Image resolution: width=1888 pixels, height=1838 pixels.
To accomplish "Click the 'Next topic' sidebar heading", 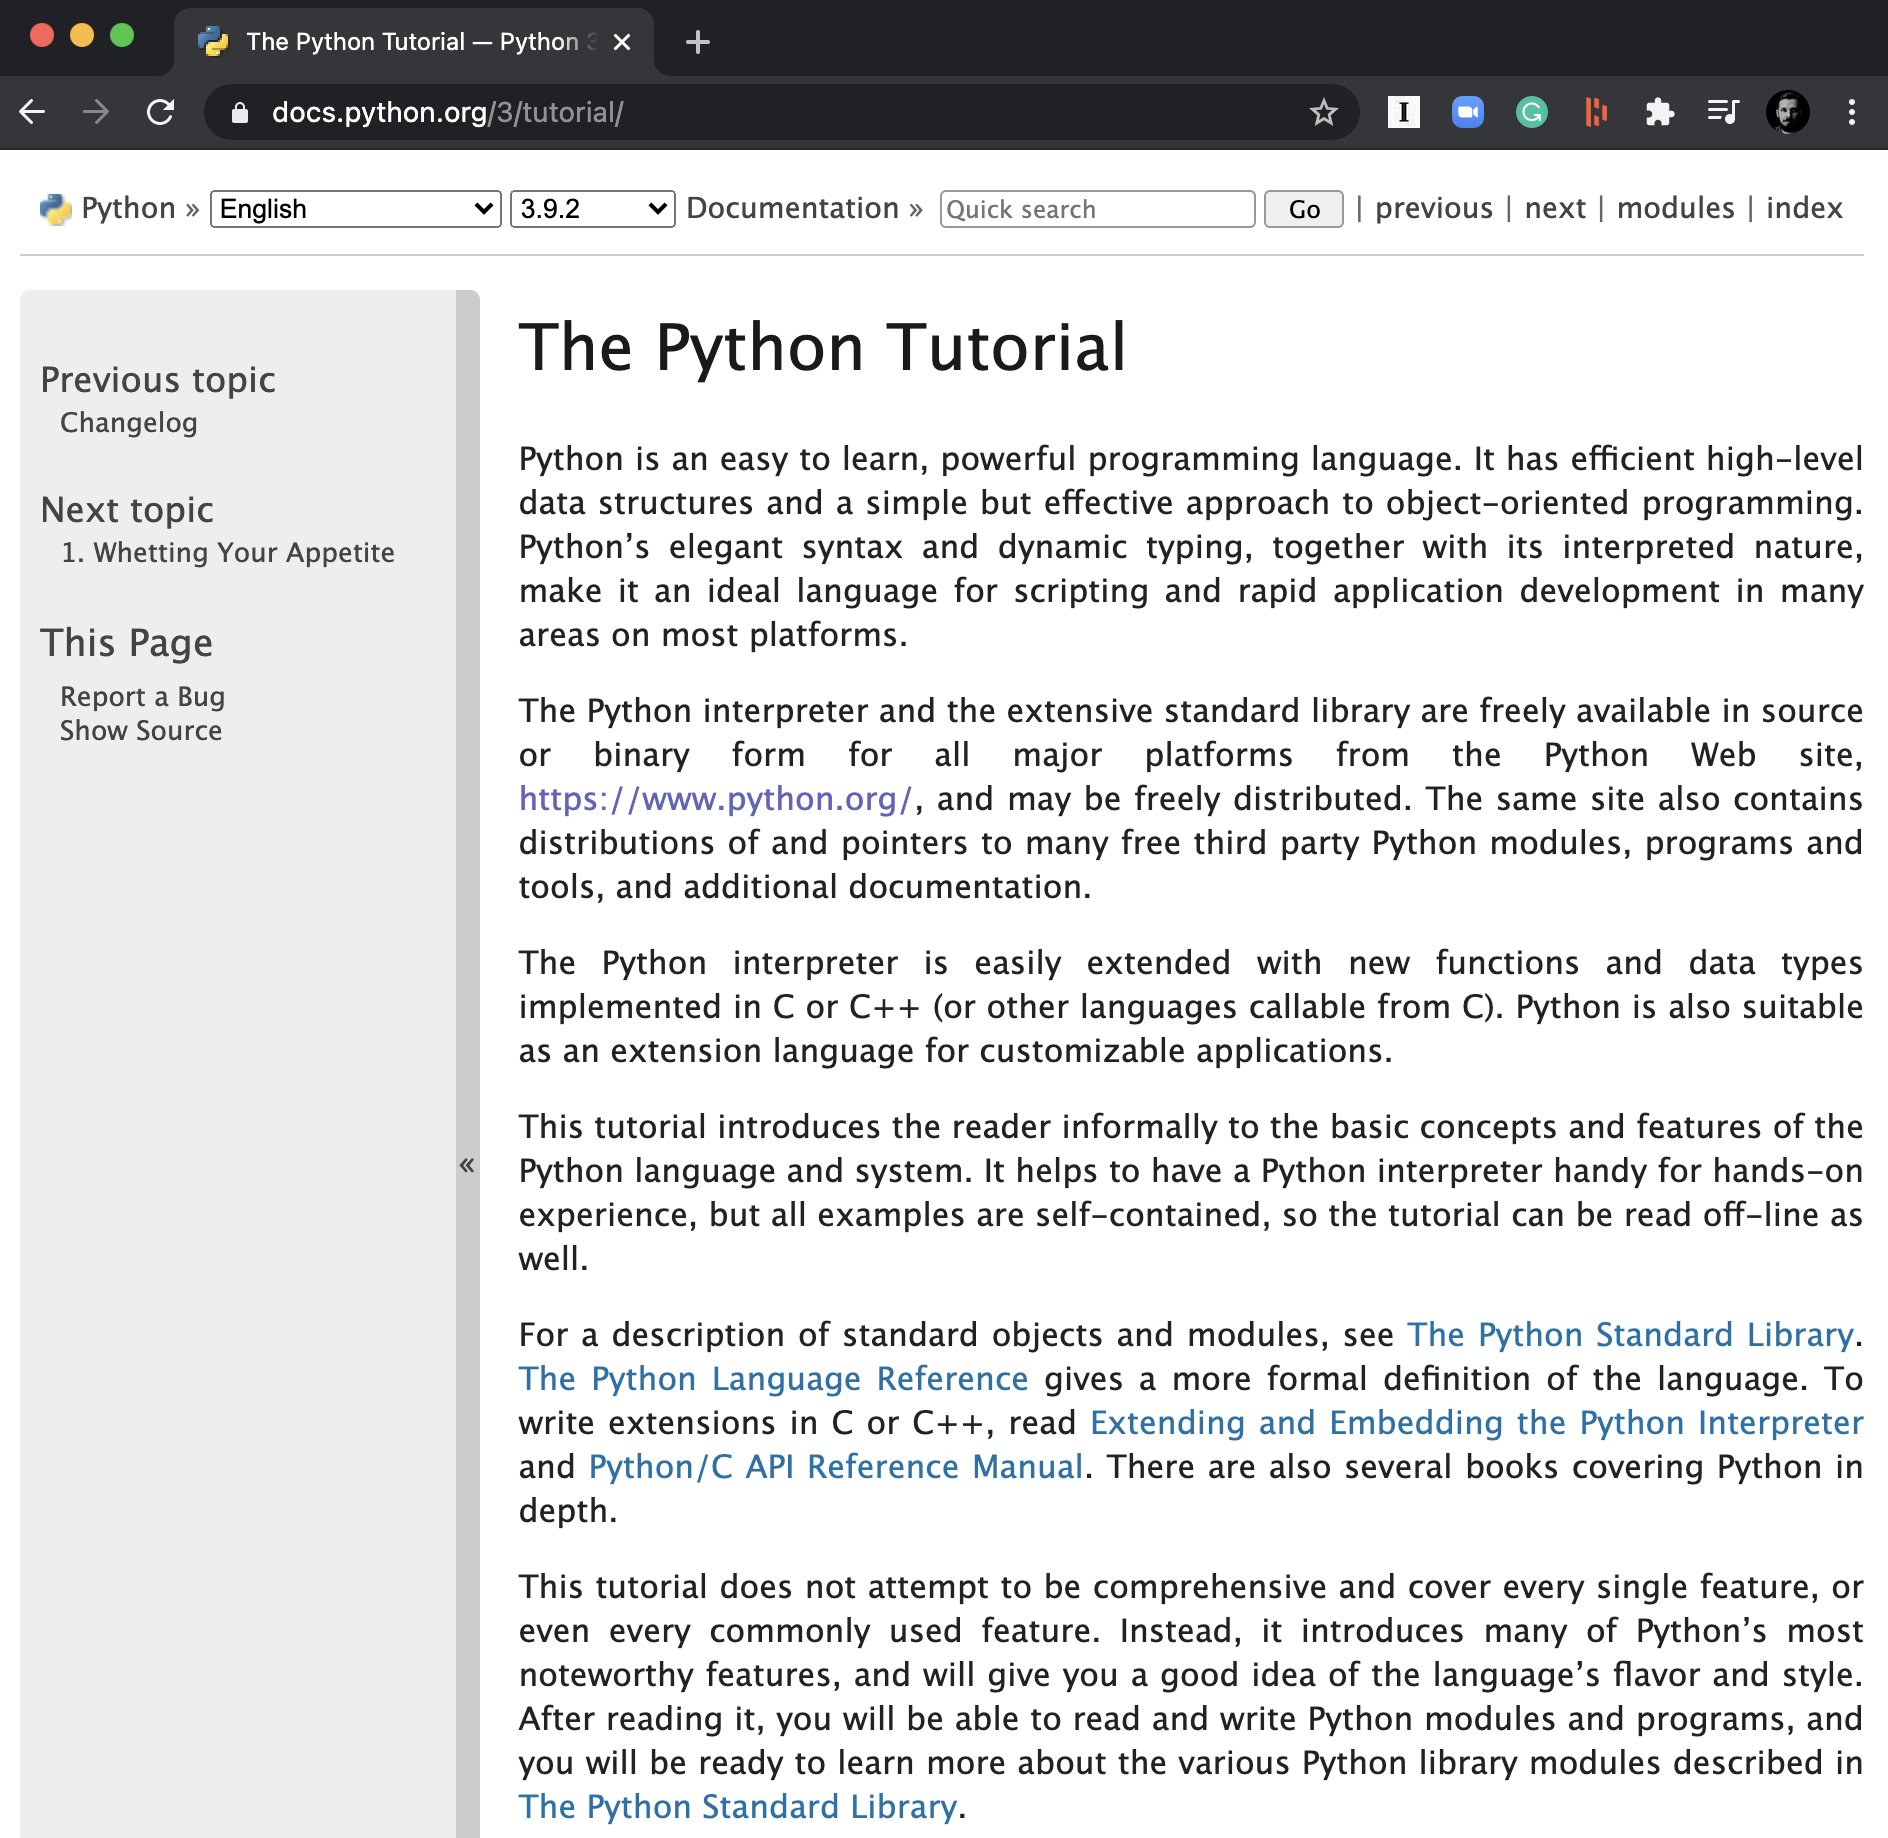I will coord(127,510).
